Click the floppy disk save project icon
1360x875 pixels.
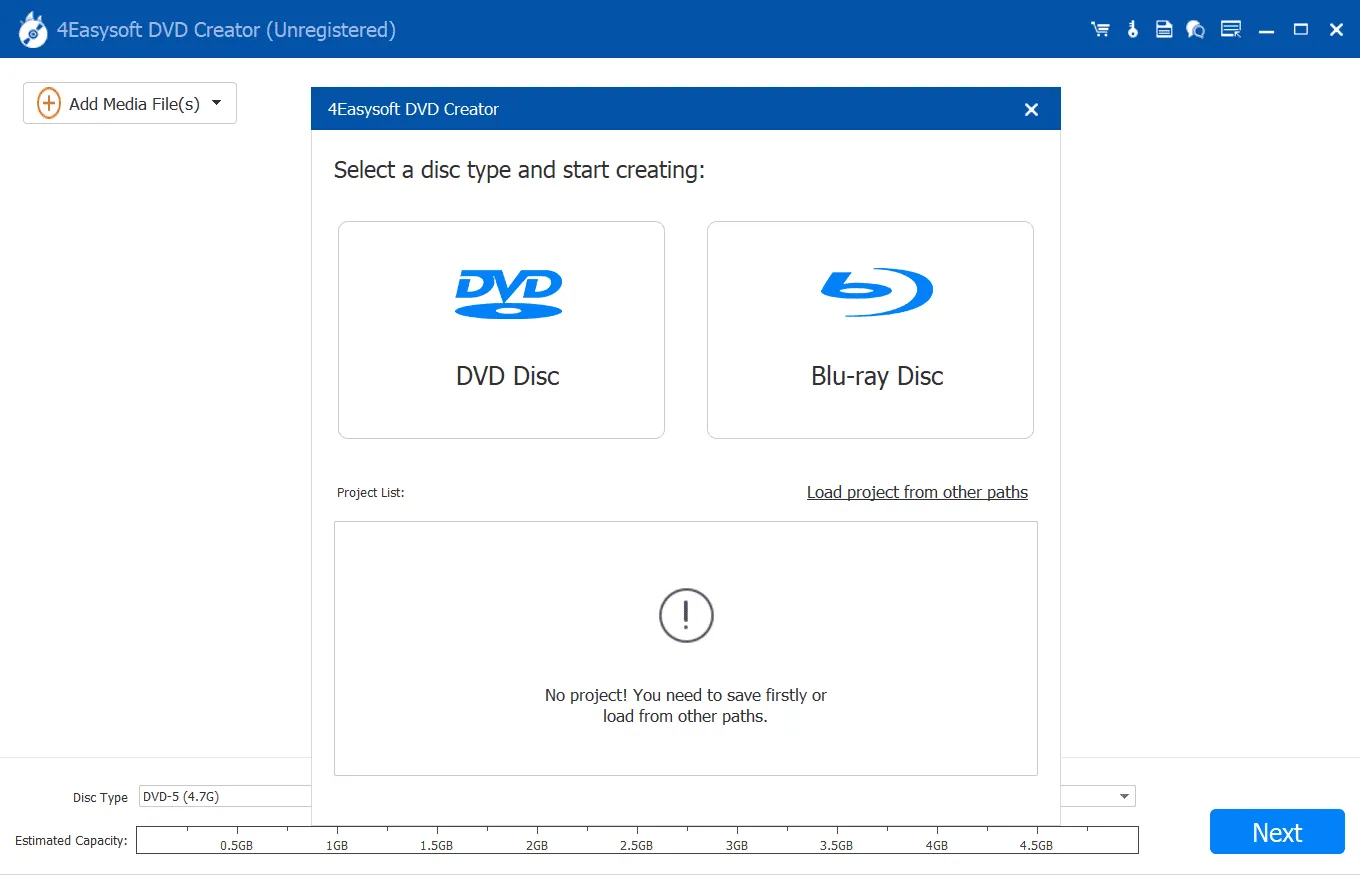pos(1164,30)
